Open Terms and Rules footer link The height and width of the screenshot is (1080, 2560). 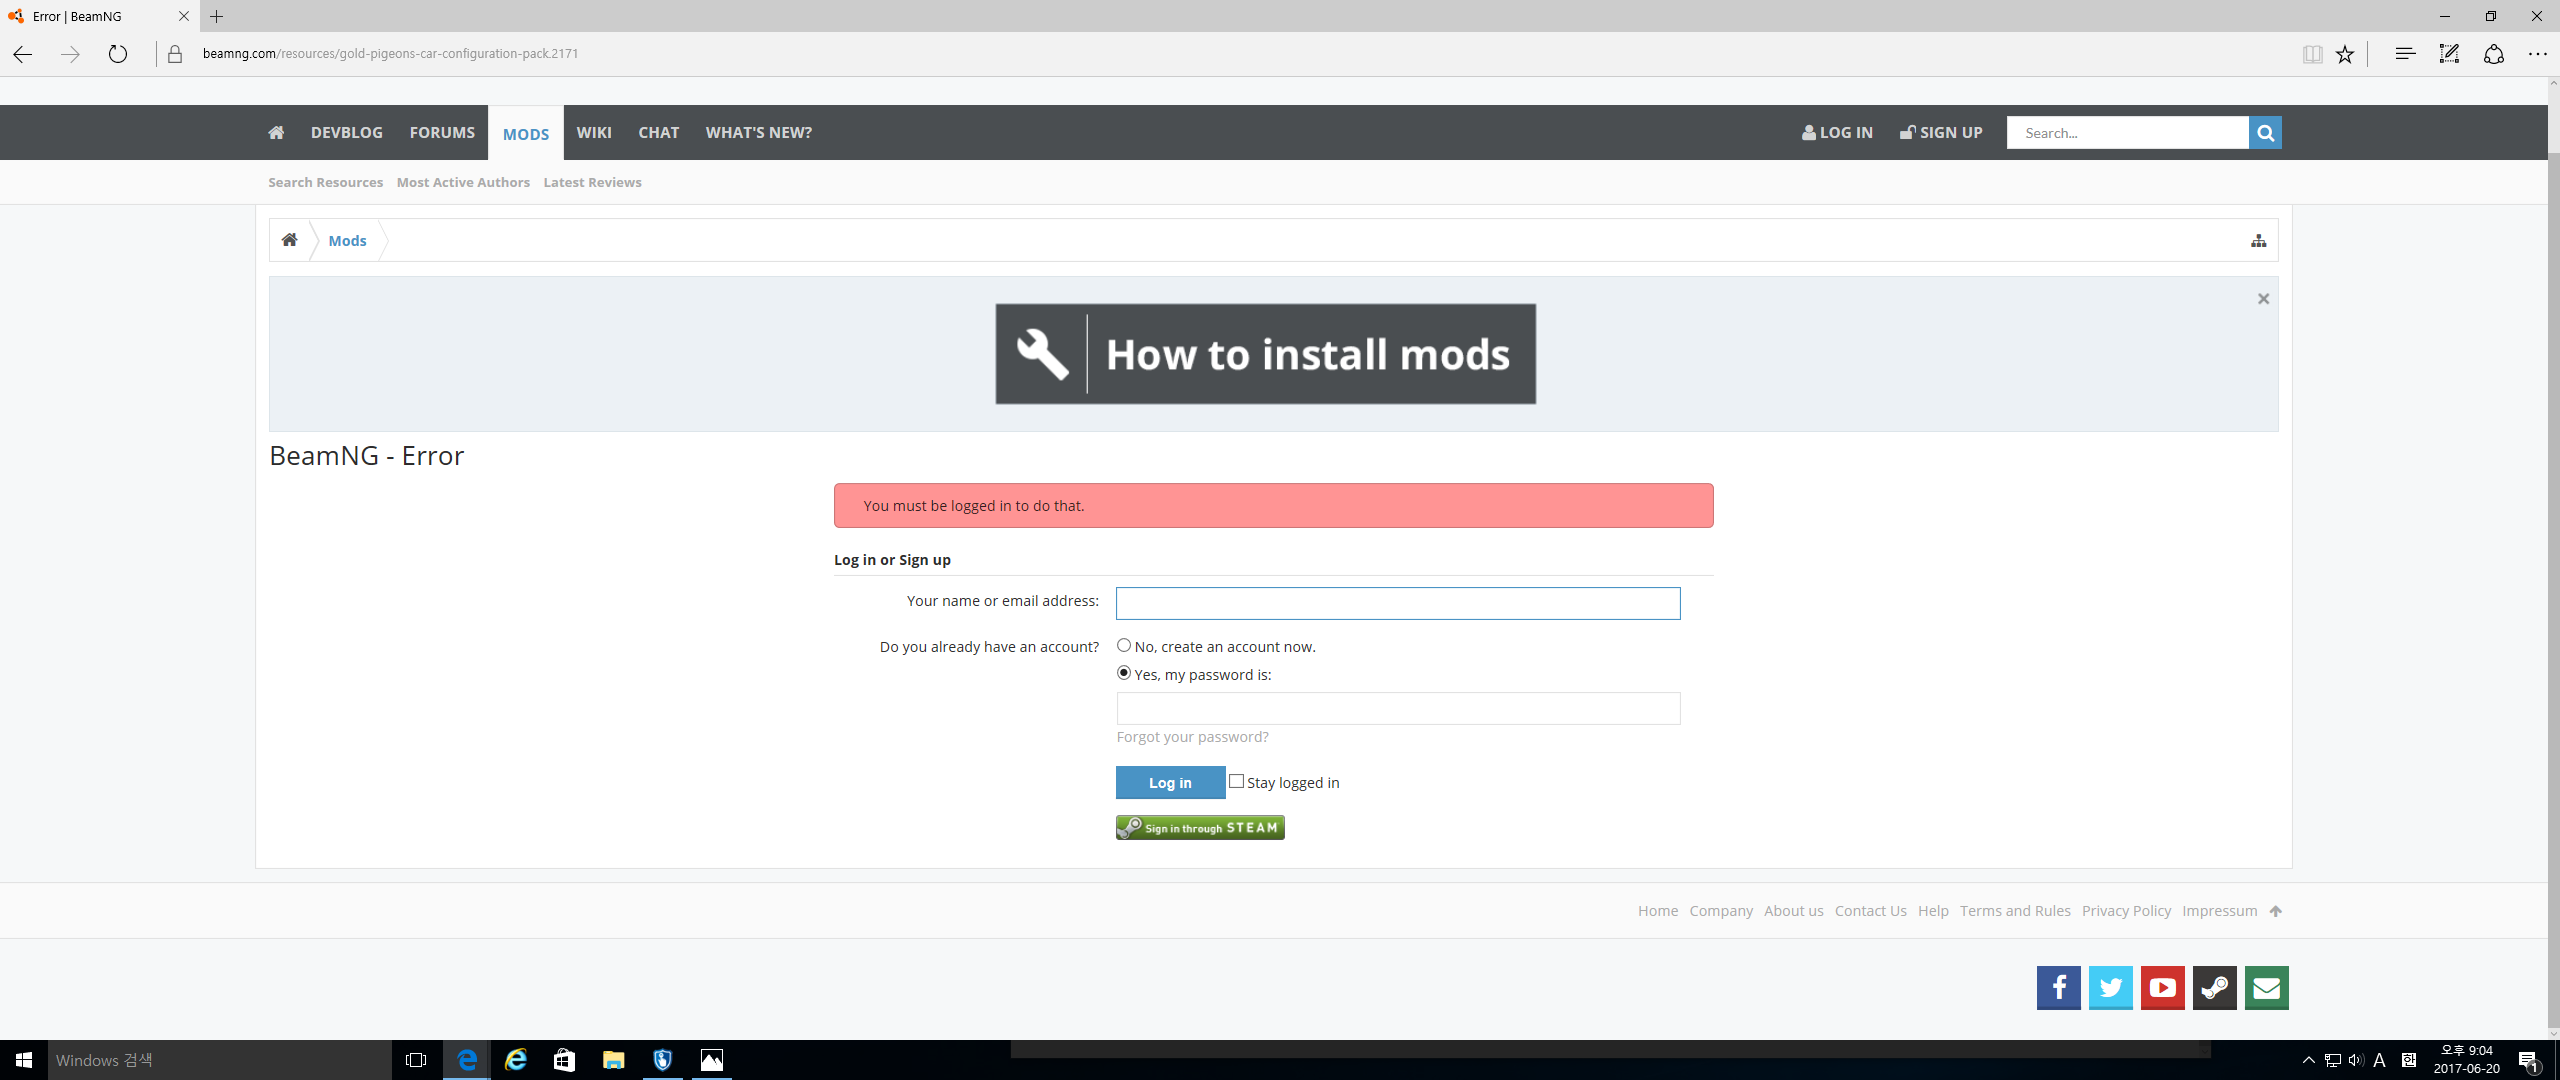pyautogui.click(x=2015, y=911)
